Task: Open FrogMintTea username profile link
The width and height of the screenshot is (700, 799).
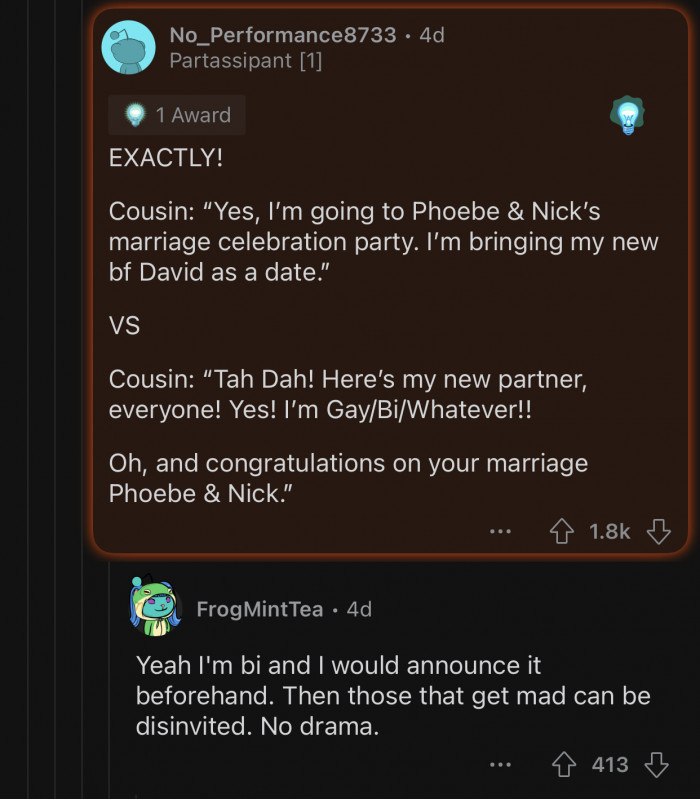Action: tap(260, 609)
